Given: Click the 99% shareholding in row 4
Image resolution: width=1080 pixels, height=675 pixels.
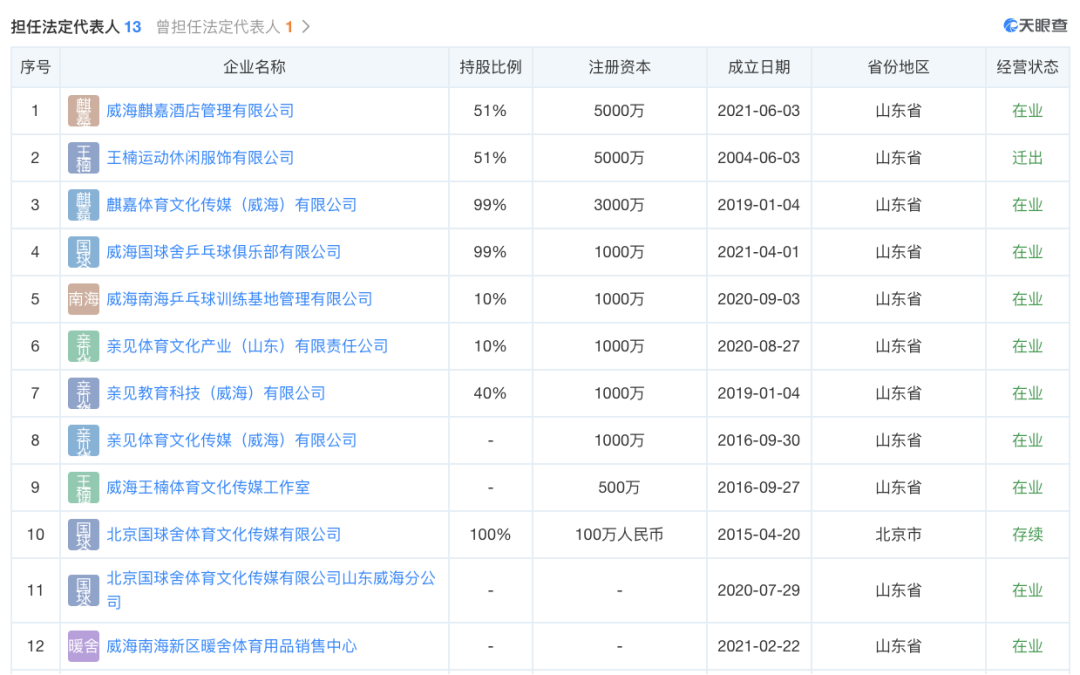Looking at the screenshot, I should 490,252.
